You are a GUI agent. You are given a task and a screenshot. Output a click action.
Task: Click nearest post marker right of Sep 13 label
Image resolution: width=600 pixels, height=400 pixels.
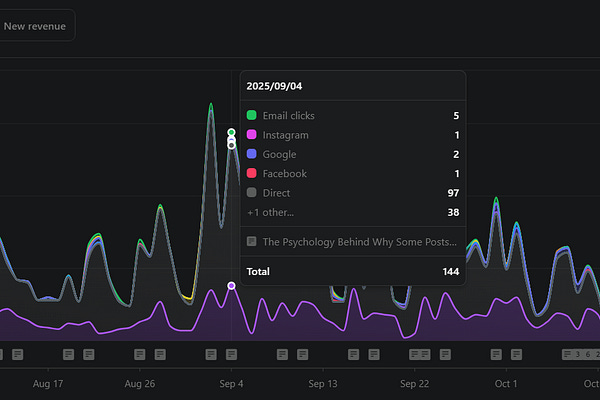(354, 354)
